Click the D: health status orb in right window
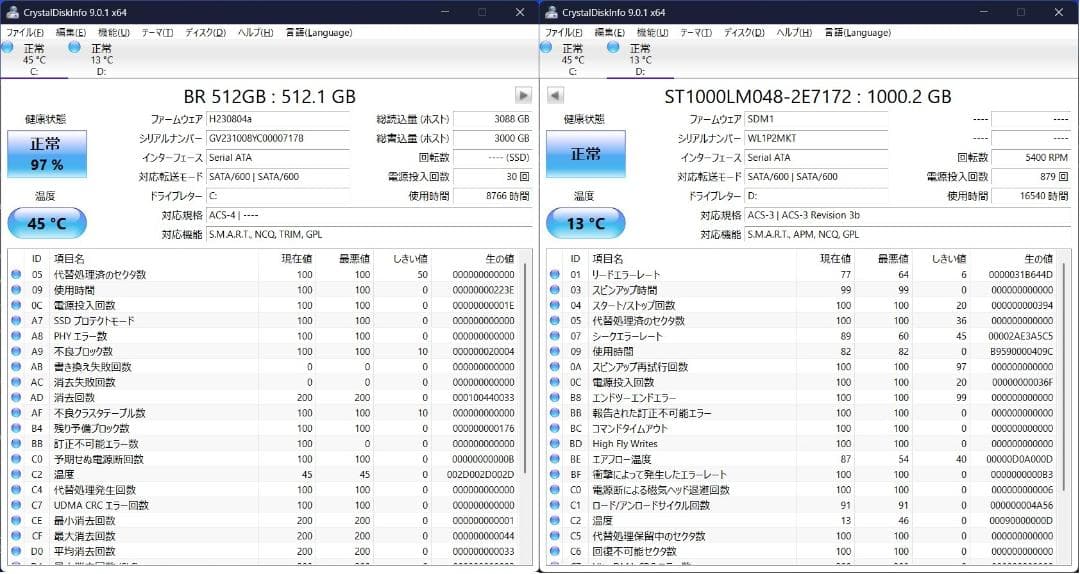The width and height of the screenshot is (1080, 574). (613, 48)
